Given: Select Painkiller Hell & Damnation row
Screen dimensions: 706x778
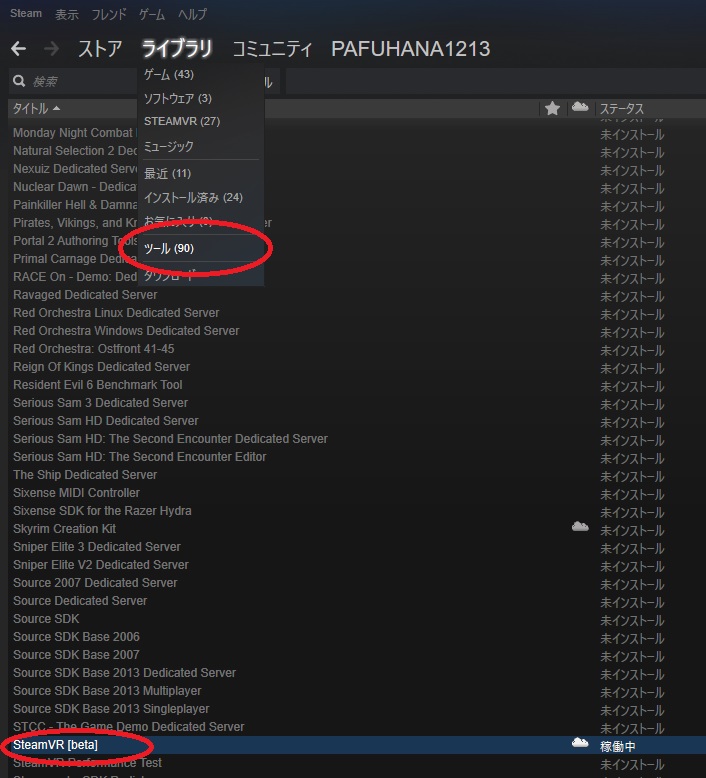Looking at the screenshot, I should (x=74, y=205).
